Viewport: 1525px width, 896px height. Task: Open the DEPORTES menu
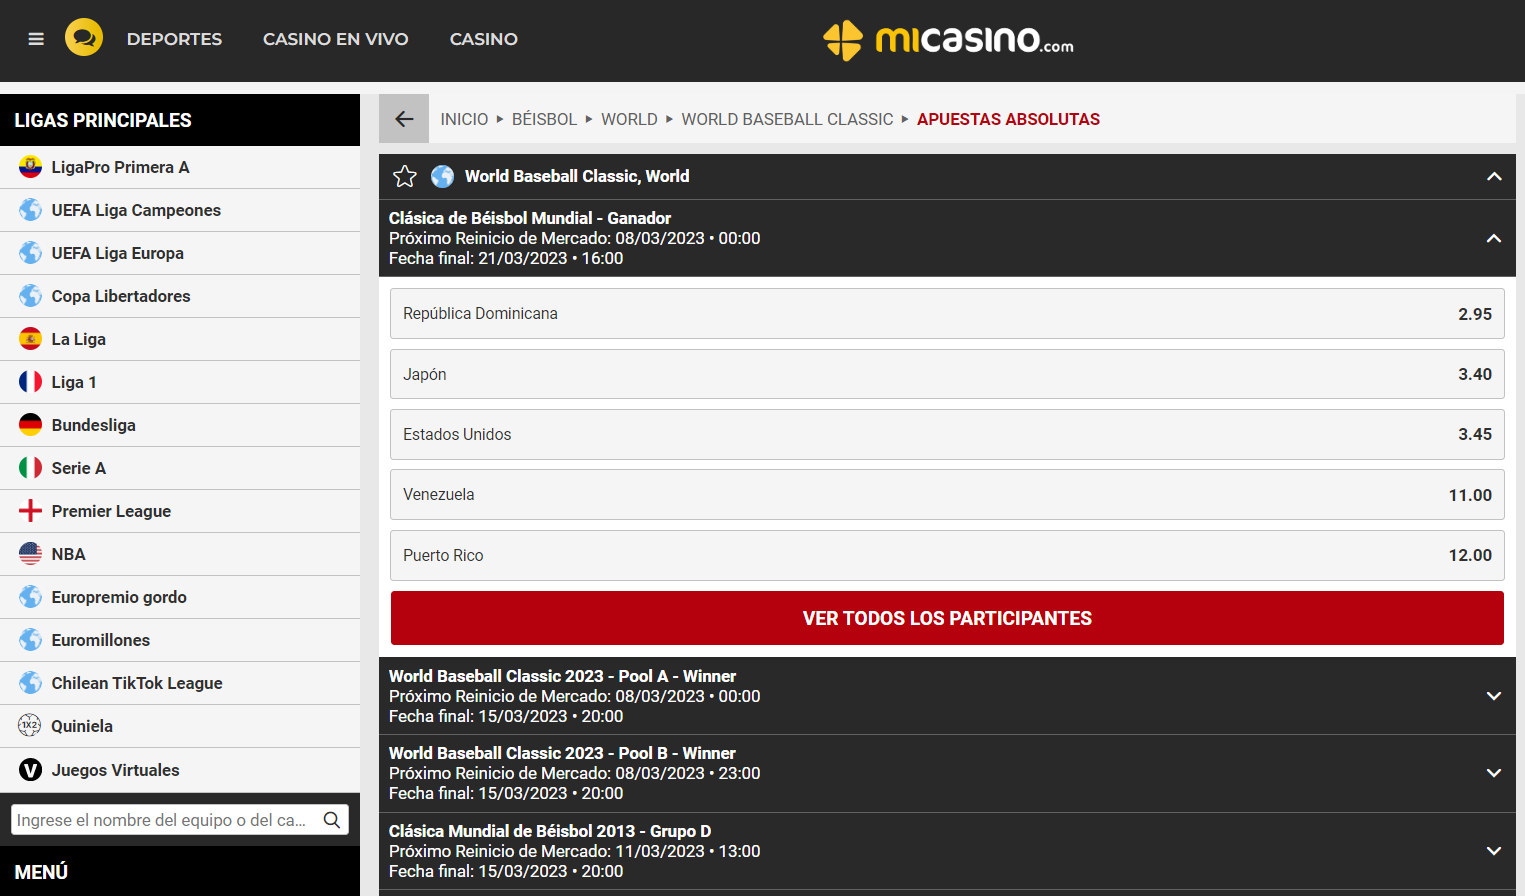[174, 39]
